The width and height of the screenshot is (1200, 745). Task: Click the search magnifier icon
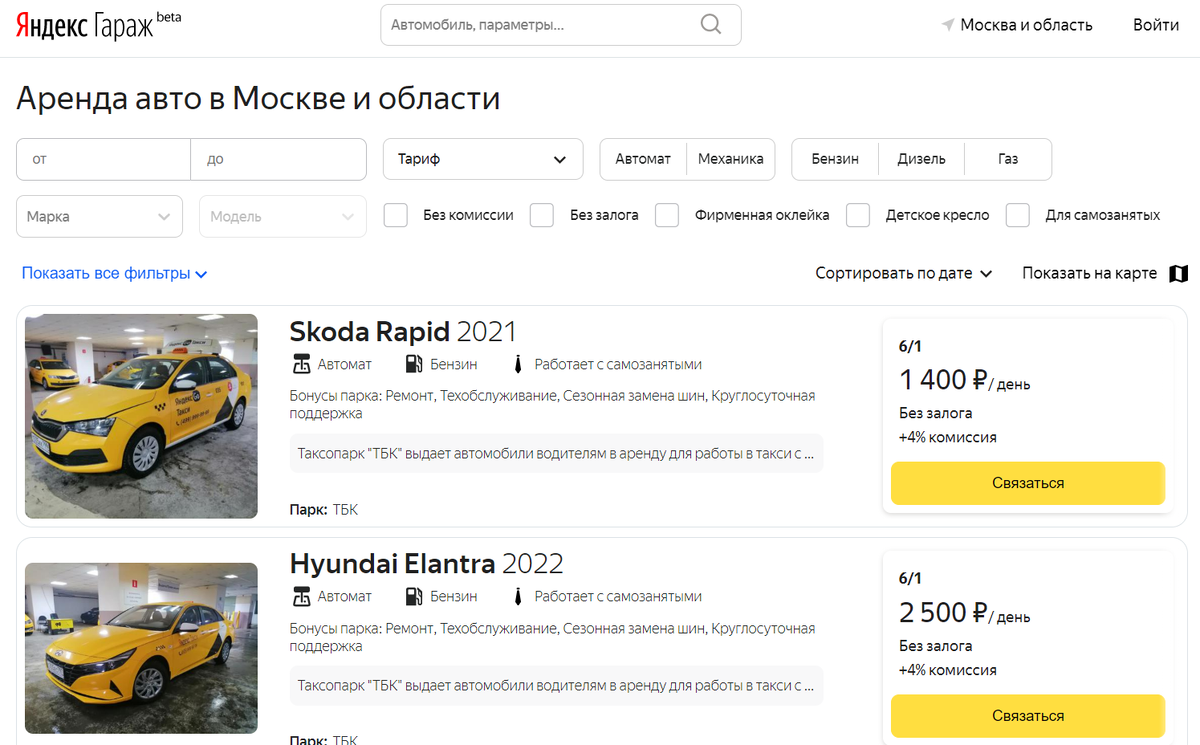click(711, 25)
